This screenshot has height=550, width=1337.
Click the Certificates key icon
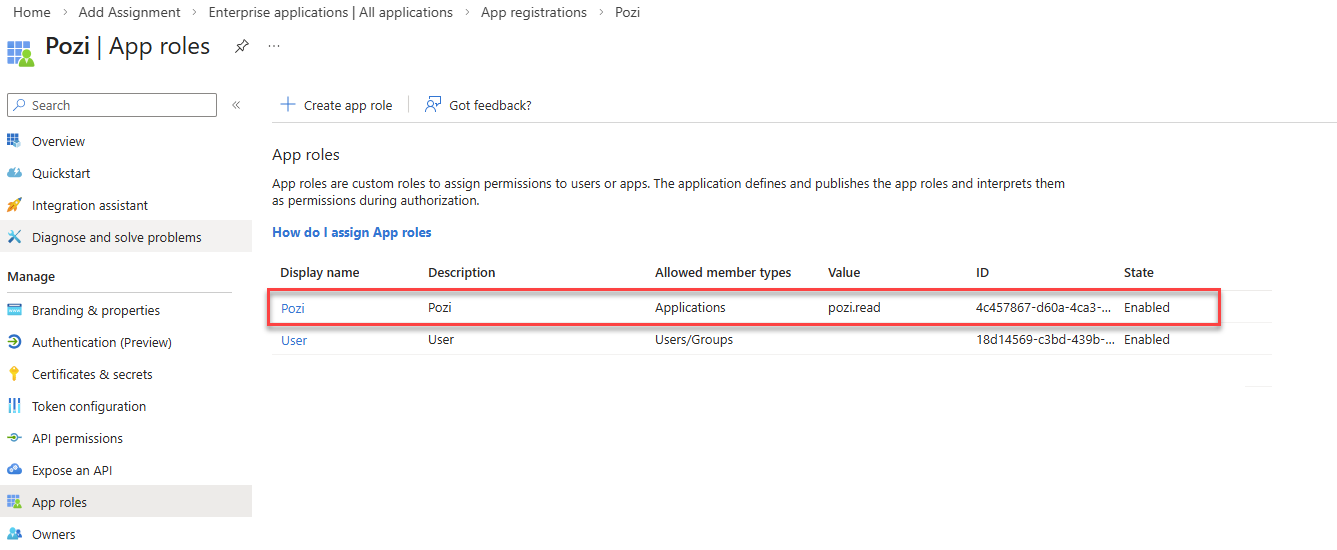coord(14,374)
